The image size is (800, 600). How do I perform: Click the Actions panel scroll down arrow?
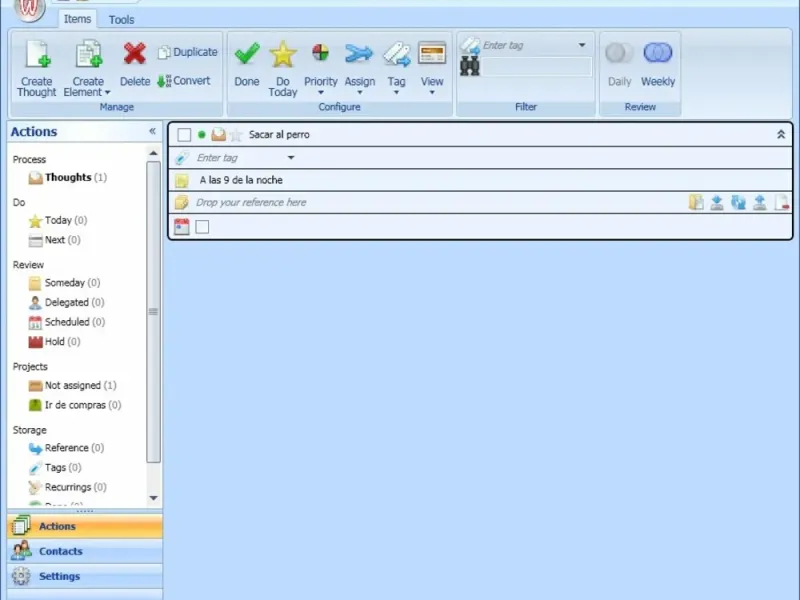[x=153, y=498]
